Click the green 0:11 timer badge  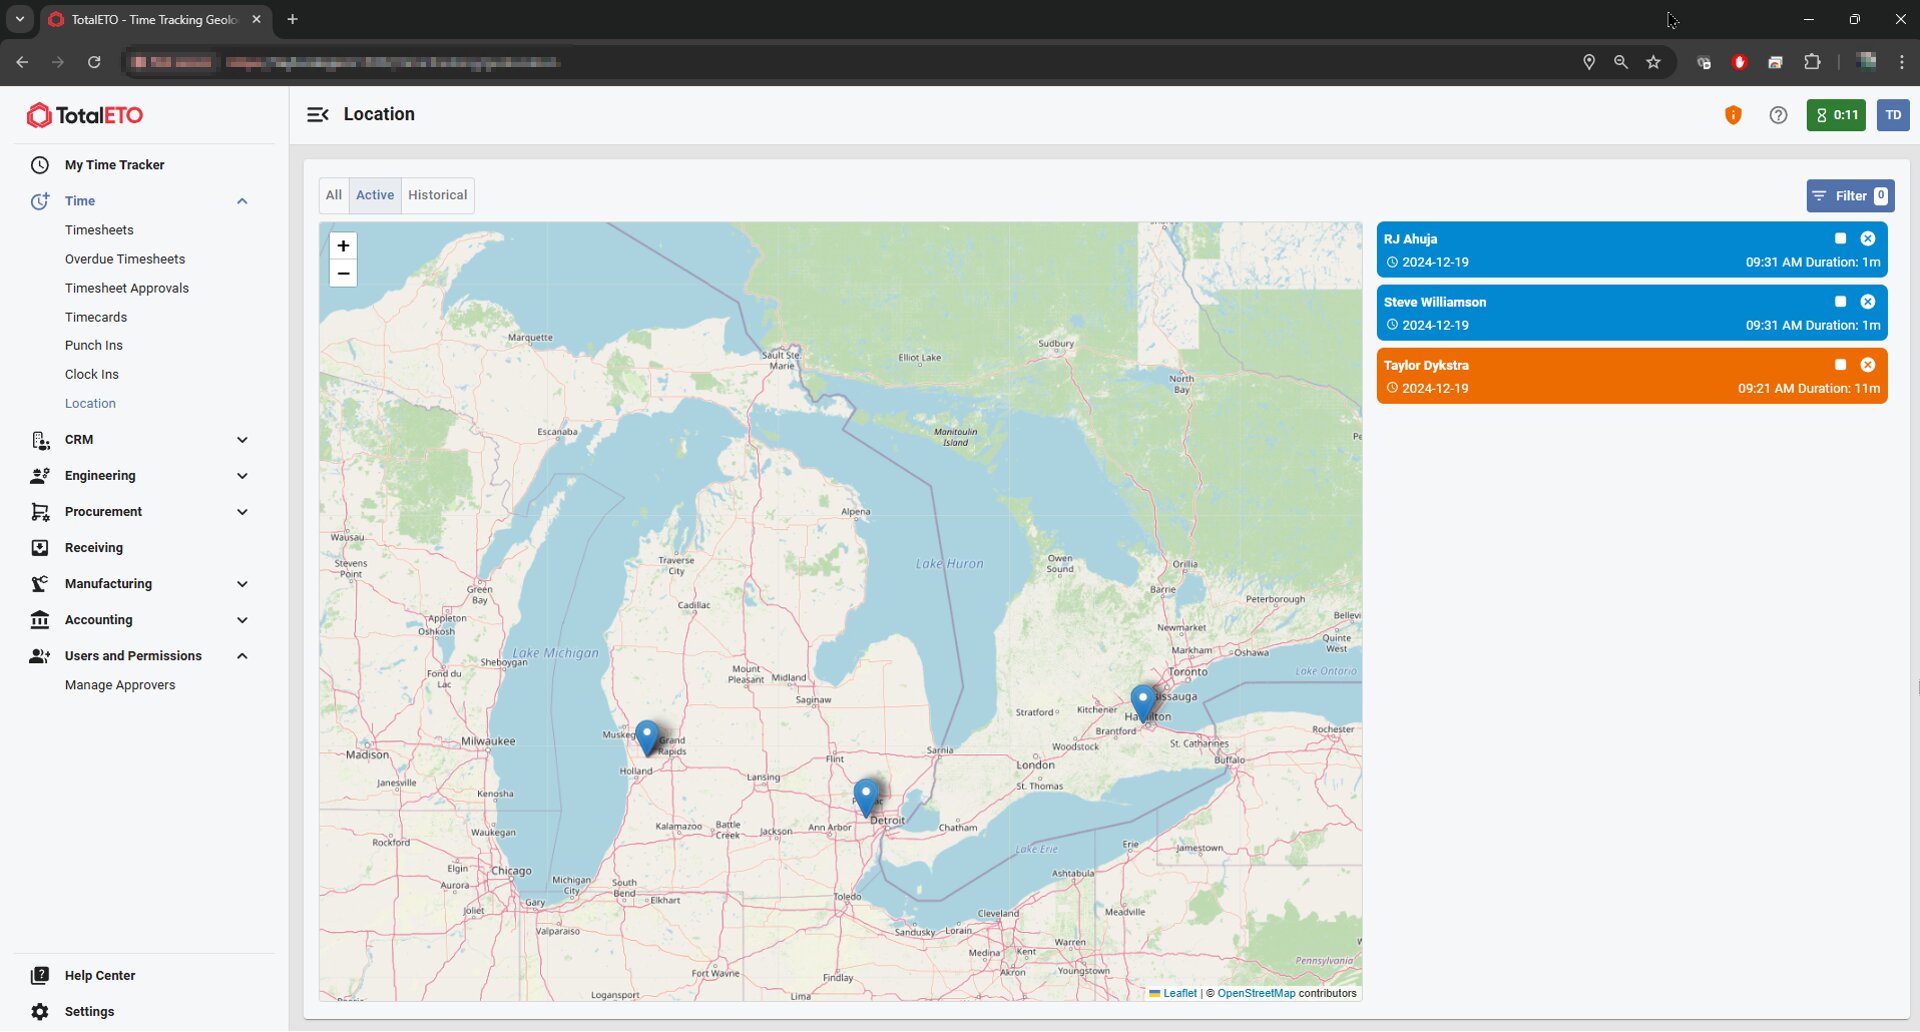click(x=1836, y=115)
